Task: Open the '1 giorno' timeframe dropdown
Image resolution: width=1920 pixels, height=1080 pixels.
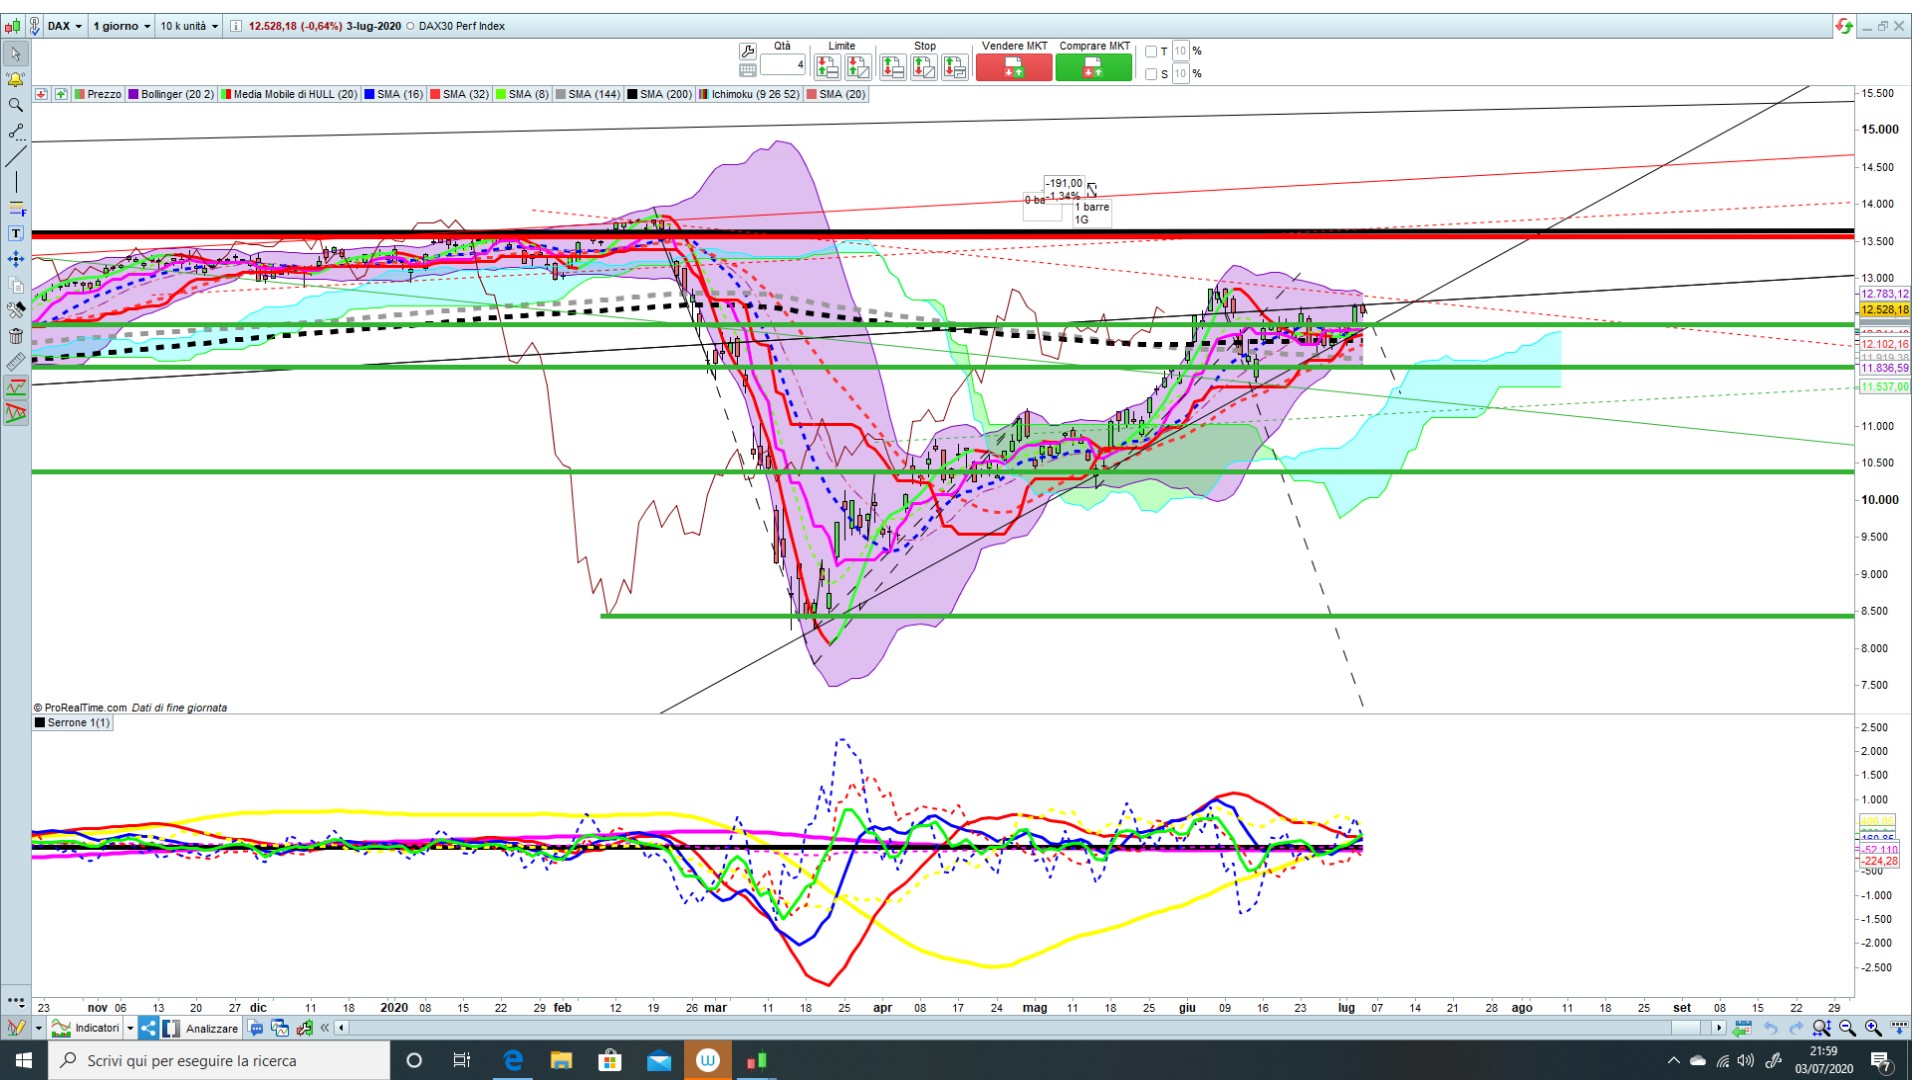Action: pyautogui.click(x=122, y=26)
